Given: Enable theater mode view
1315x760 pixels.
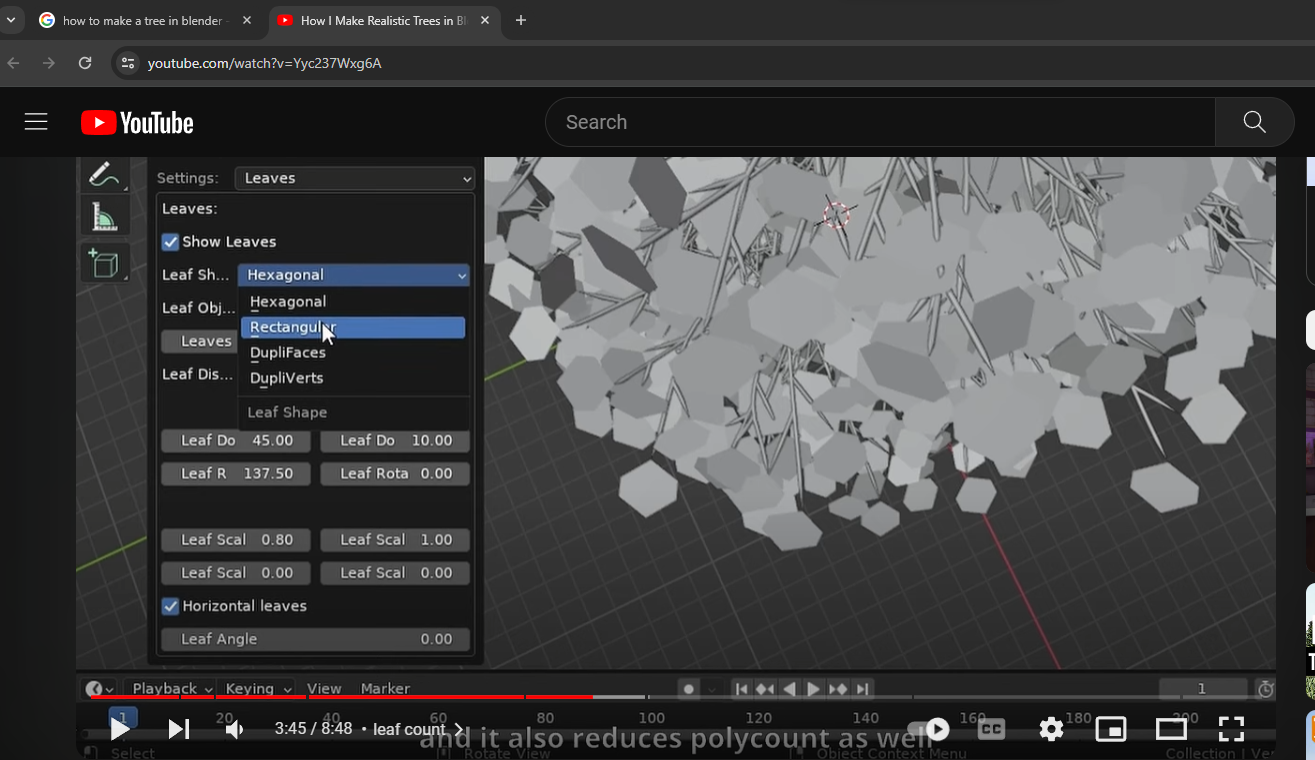Looking at the screenshot, I should coord(1171,729).
